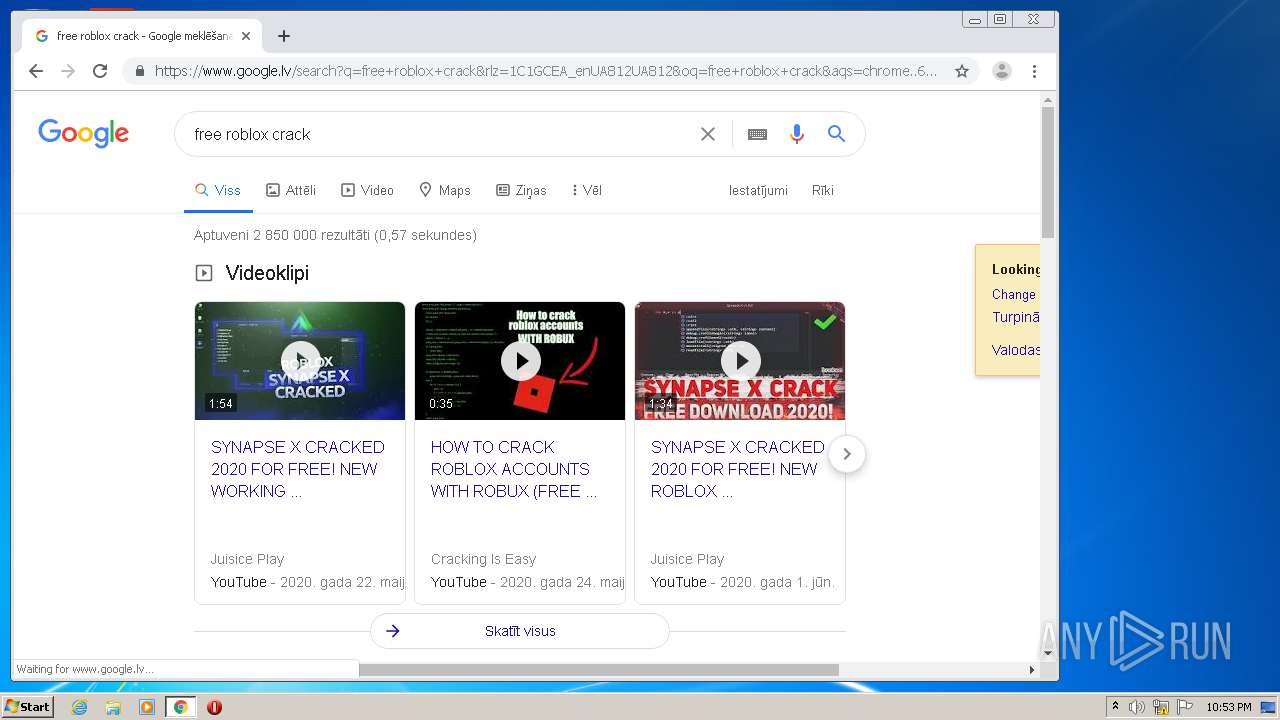This screenshot has width=1280, height=720.
Task: Click the blue magnifier search button
Action: coord(837,134)
